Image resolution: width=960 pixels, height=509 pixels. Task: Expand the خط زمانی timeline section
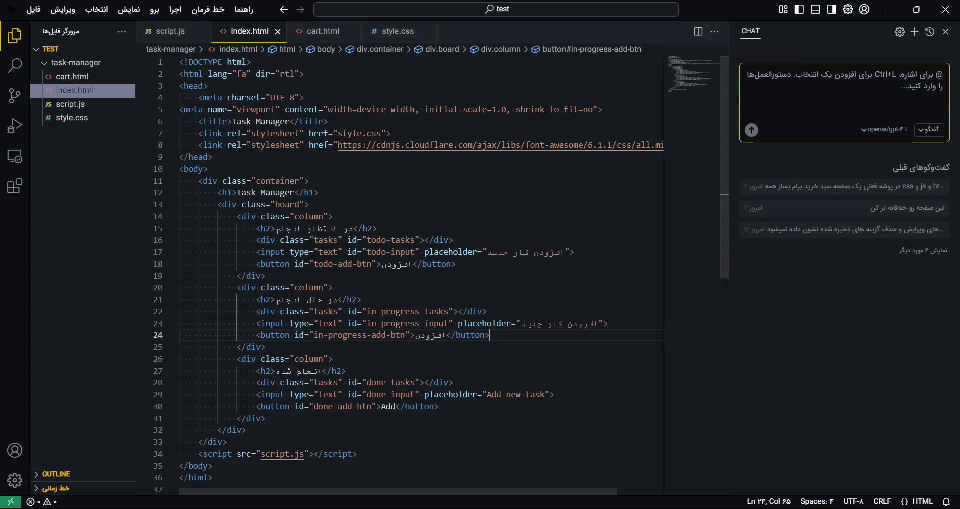[x=83, y=488]
